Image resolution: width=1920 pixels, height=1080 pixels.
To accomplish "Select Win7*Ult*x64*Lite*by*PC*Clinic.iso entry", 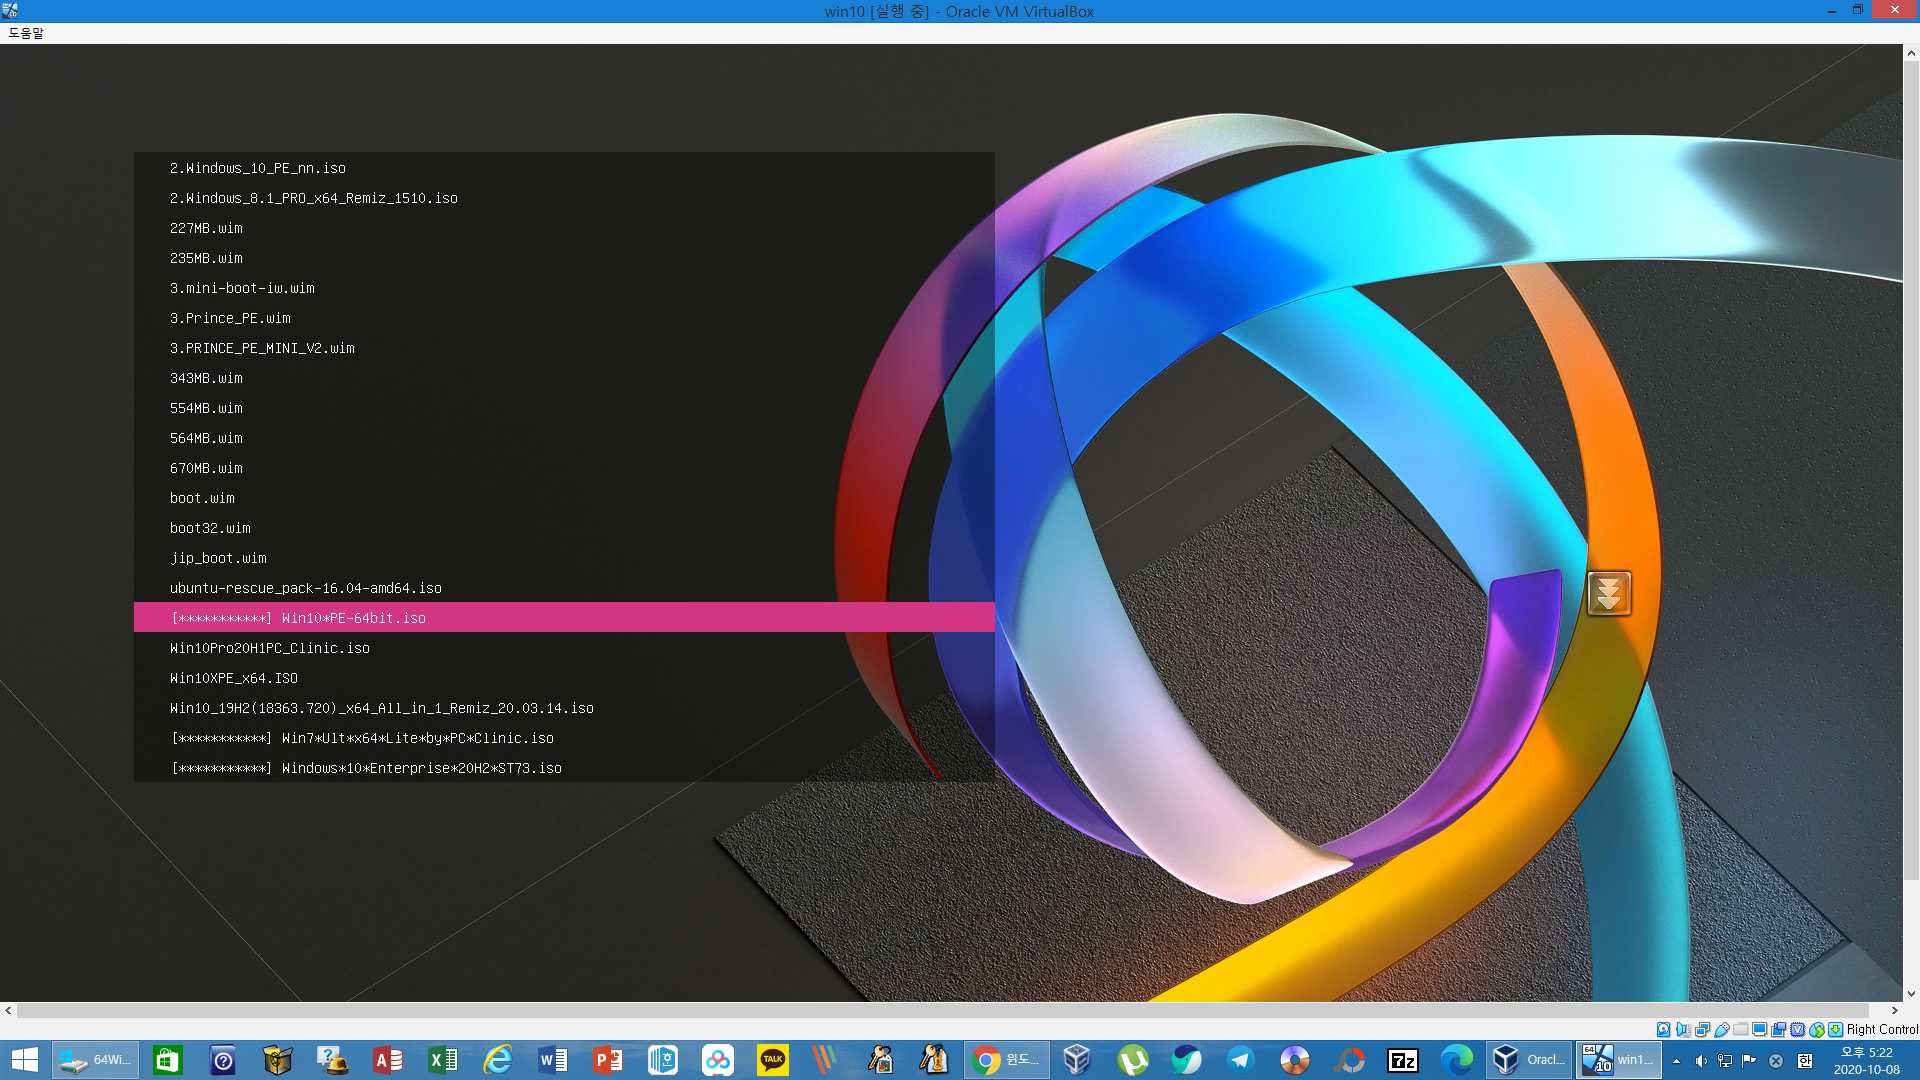I will 564,738.
